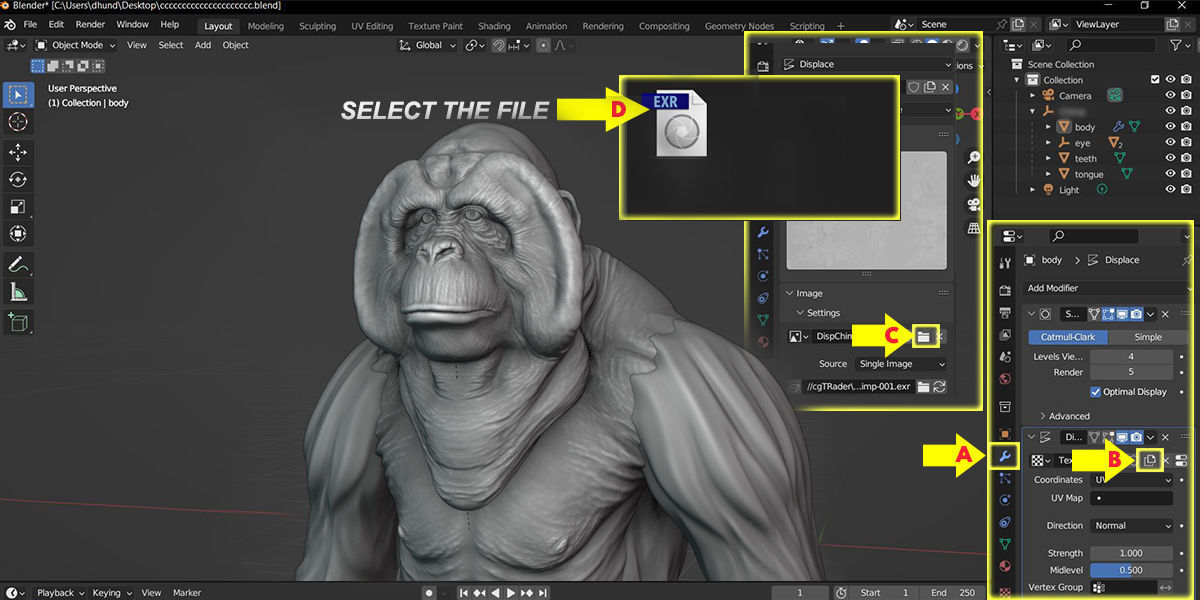The image size is (1200, 600).
Task: Open the Tool properties tab
Action: [x=1006, y=262]
